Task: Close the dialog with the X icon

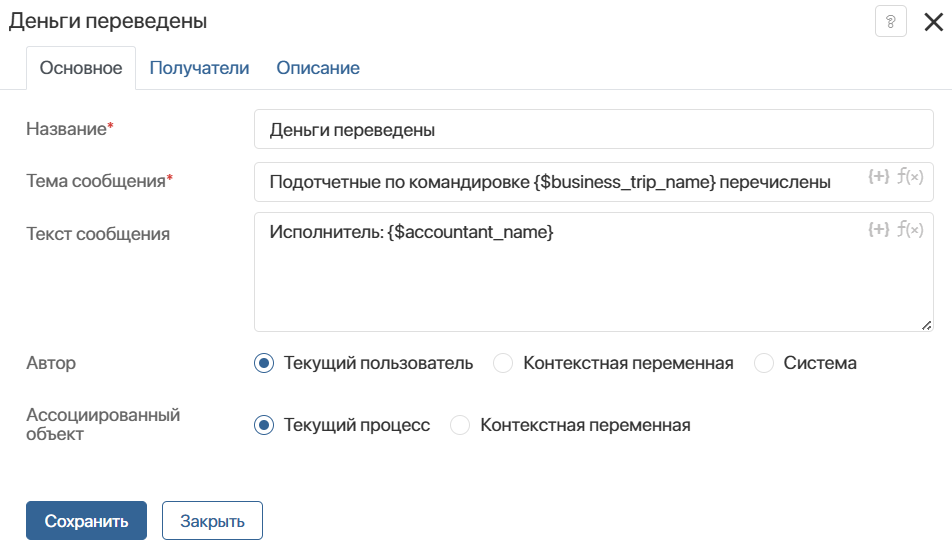Action: tap(933, 22)
